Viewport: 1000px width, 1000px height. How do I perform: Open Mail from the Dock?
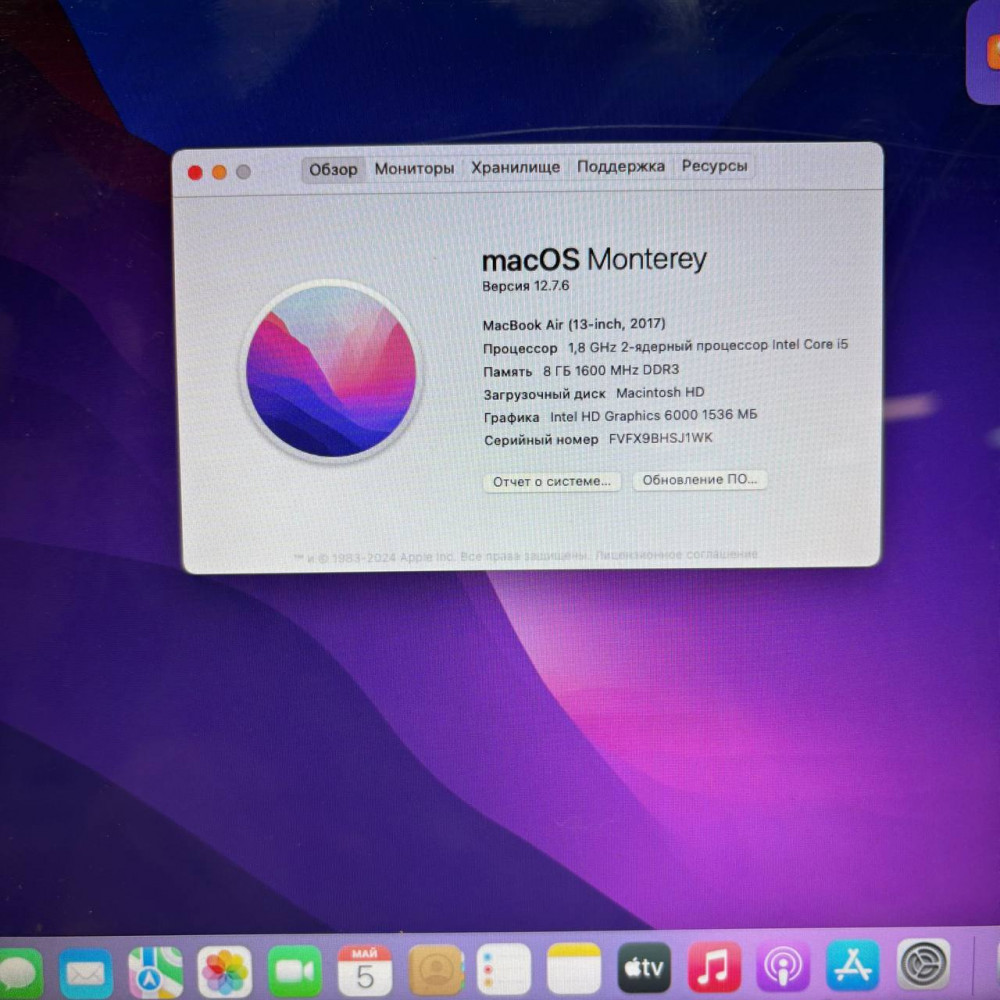[x=85, y=973]
